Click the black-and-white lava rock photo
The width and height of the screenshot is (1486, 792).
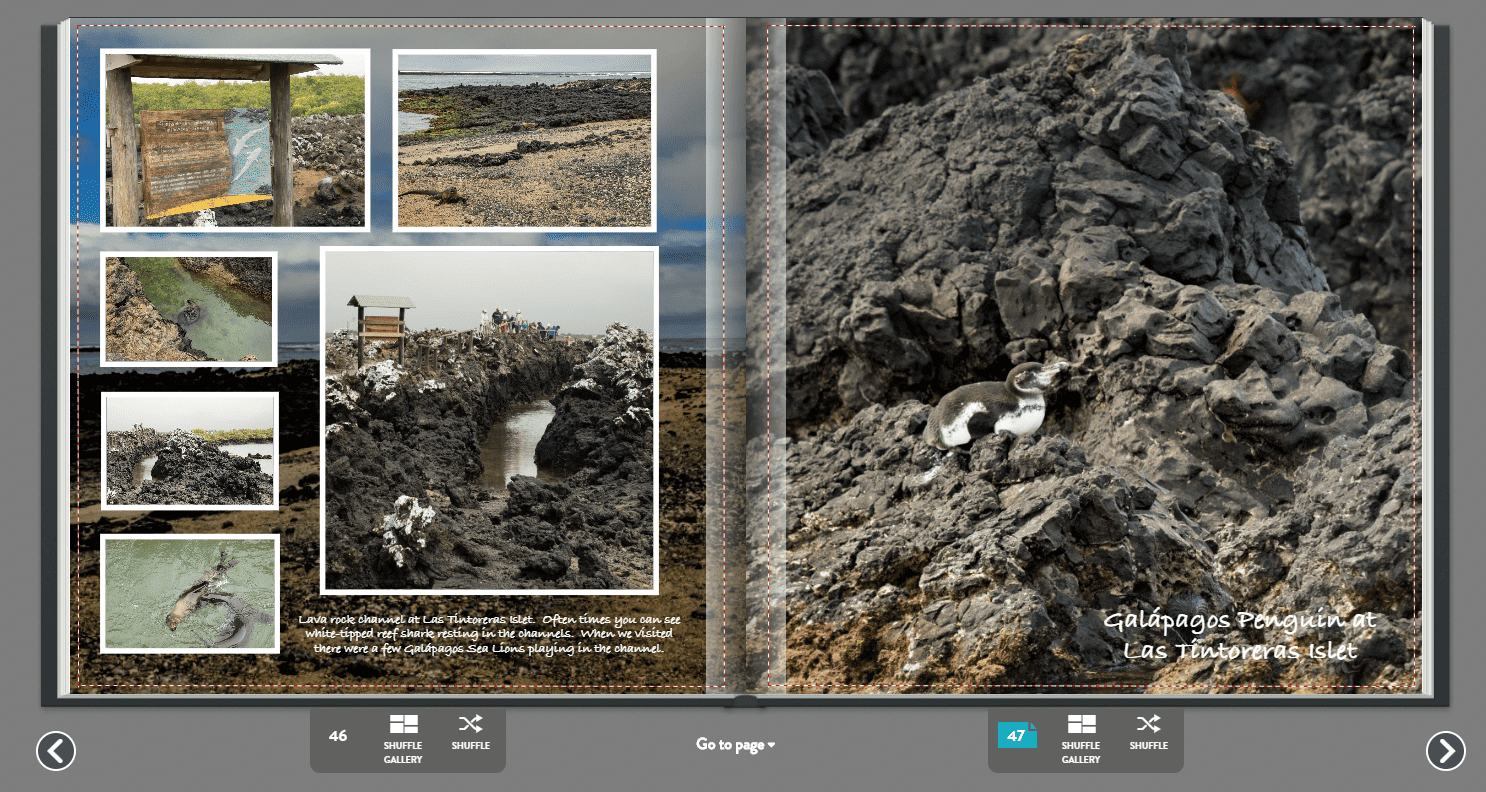[189, 450]
